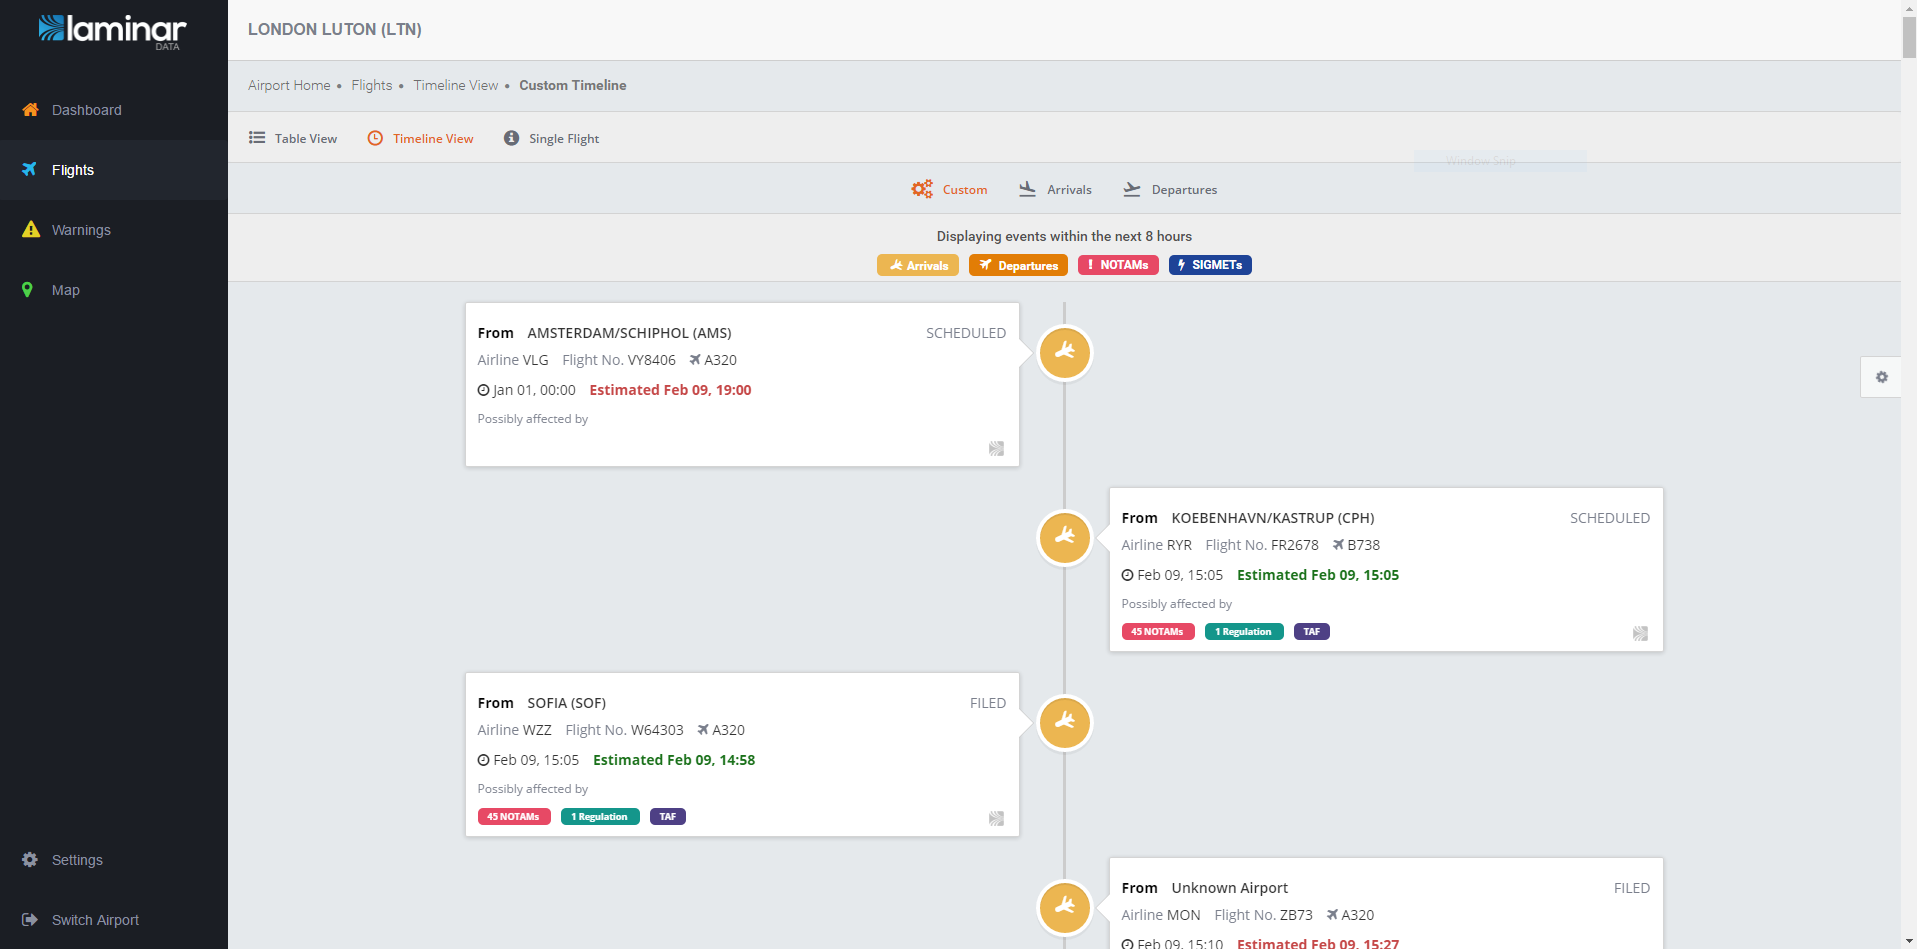The width and height of the screenshot is (1917, 949).
Task: Click the Unknown Airport flight marker circle
Action: [x=1064, y=907]
